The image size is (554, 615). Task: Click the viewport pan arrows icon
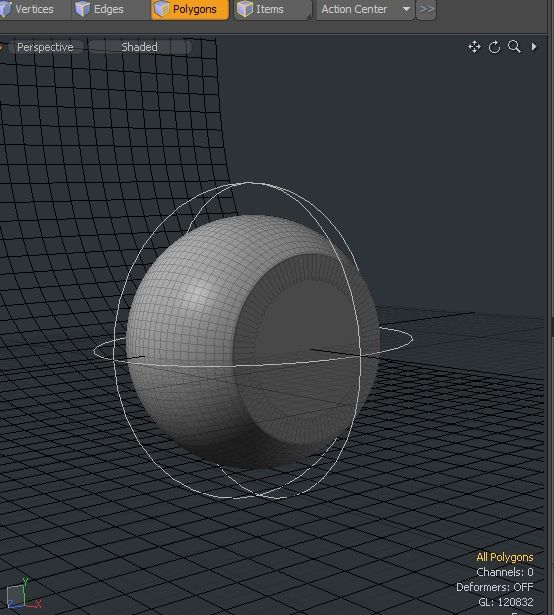click(x=474, y=47)
